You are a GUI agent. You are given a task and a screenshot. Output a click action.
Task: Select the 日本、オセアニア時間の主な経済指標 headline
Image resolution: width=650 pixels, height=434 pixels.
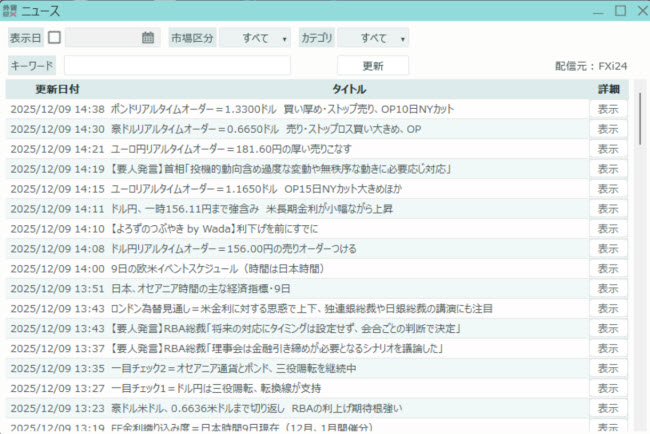200,289
